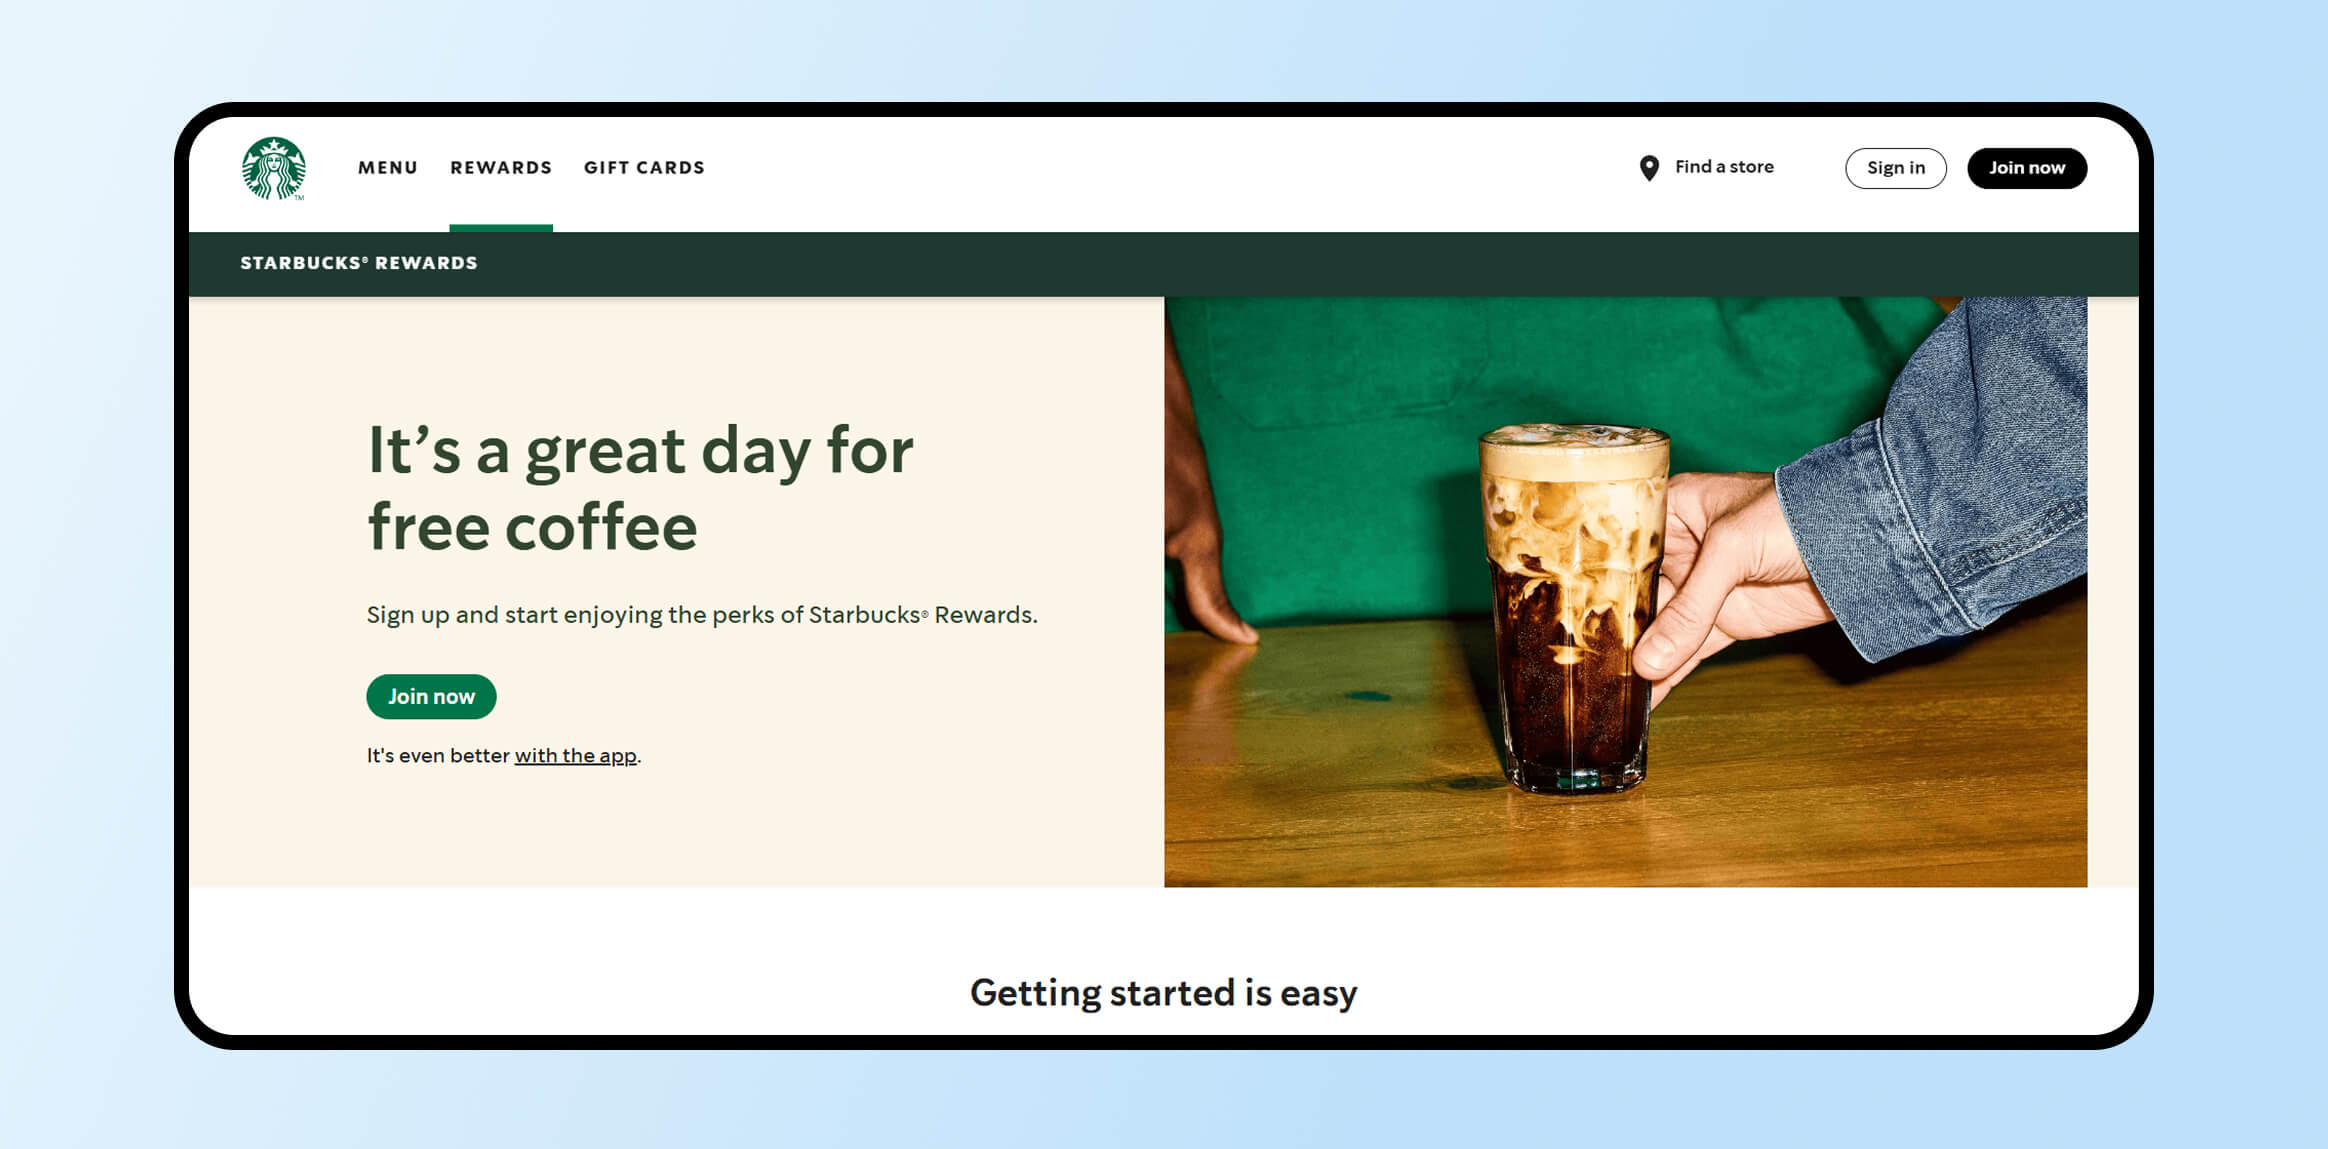Click the green Join now hero button

(431, 696)
